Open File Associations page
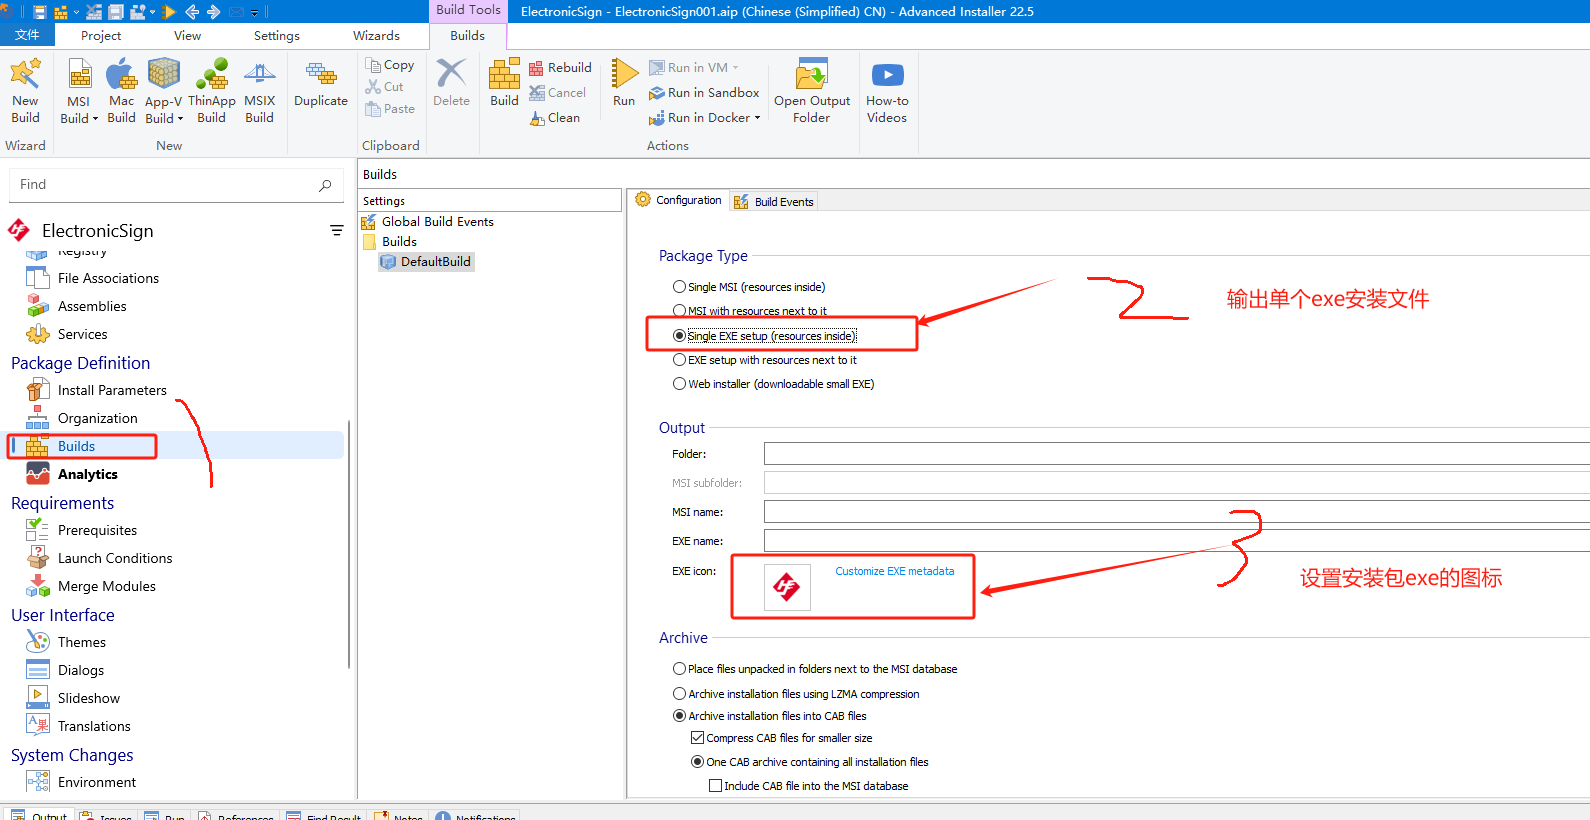1590x820 pixels. click(x=108, y=278)
